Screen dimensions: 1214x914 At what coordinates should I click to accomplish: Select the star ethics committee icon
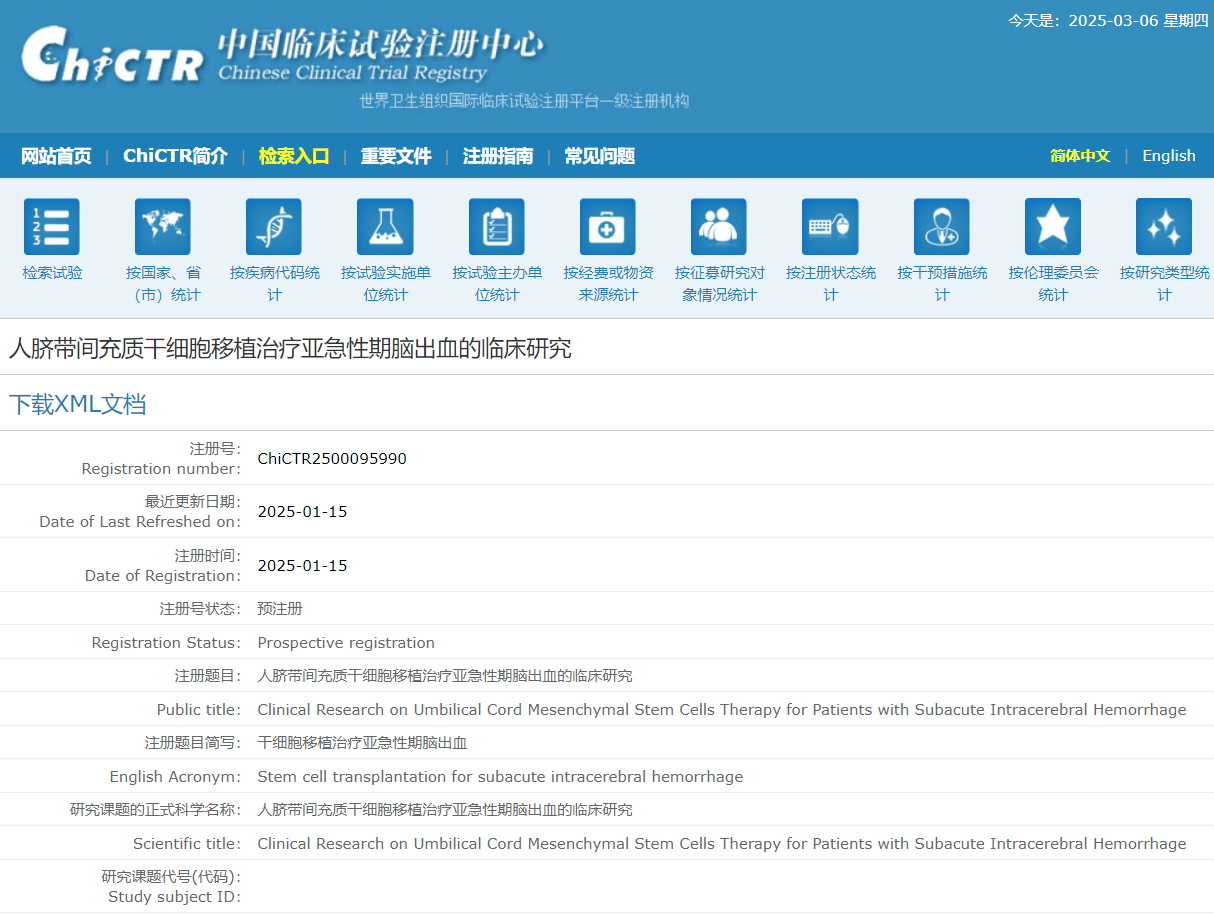[1053, 227]
